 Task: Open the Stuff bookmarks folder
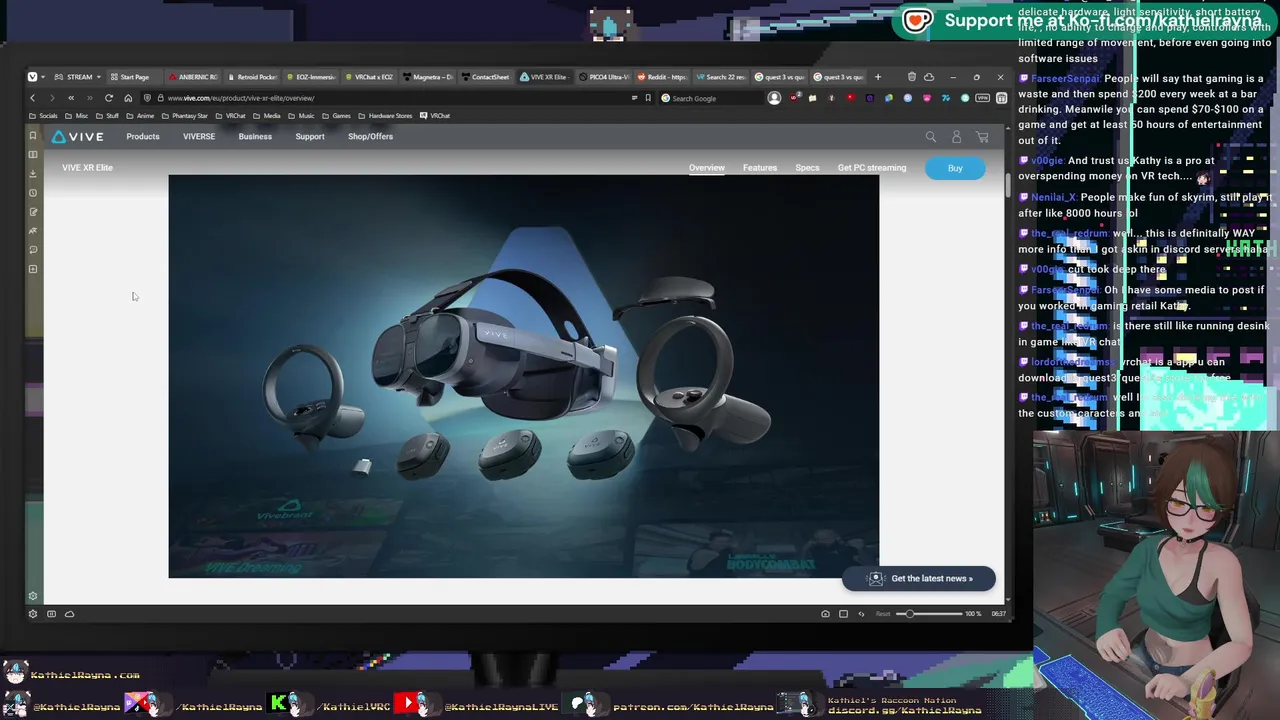point(107,116)
